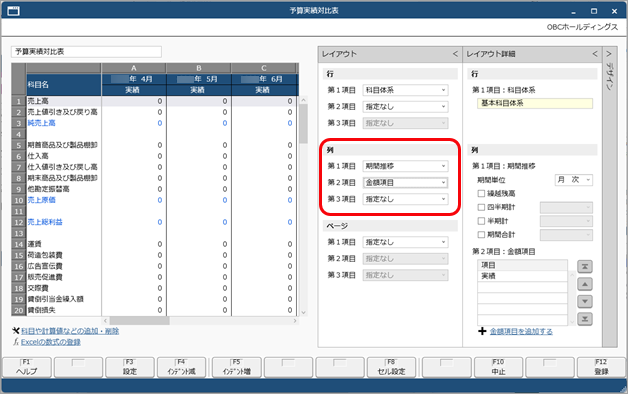Click the F10 中止 button
The height and width of the screenshot is (394, 628).
[x=498, y=367]
